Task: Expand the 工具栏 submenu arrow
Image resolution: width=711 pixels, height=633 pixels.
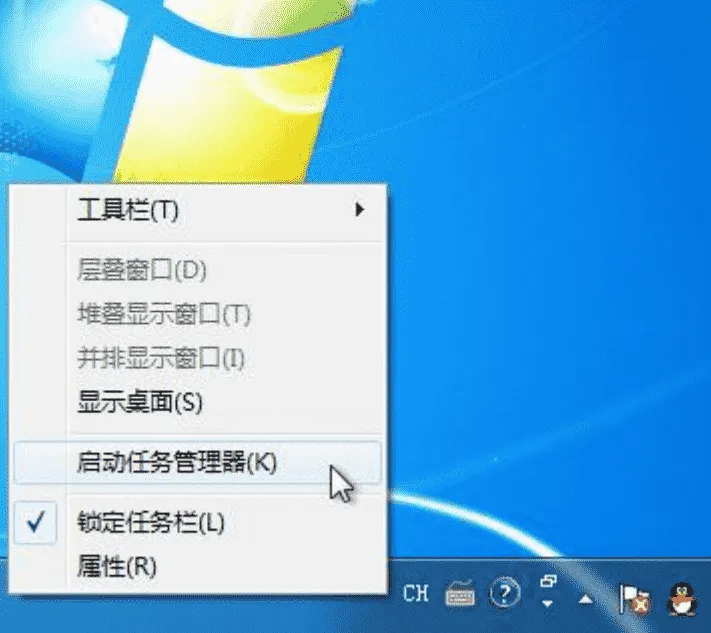Action: tap(360, 209)
